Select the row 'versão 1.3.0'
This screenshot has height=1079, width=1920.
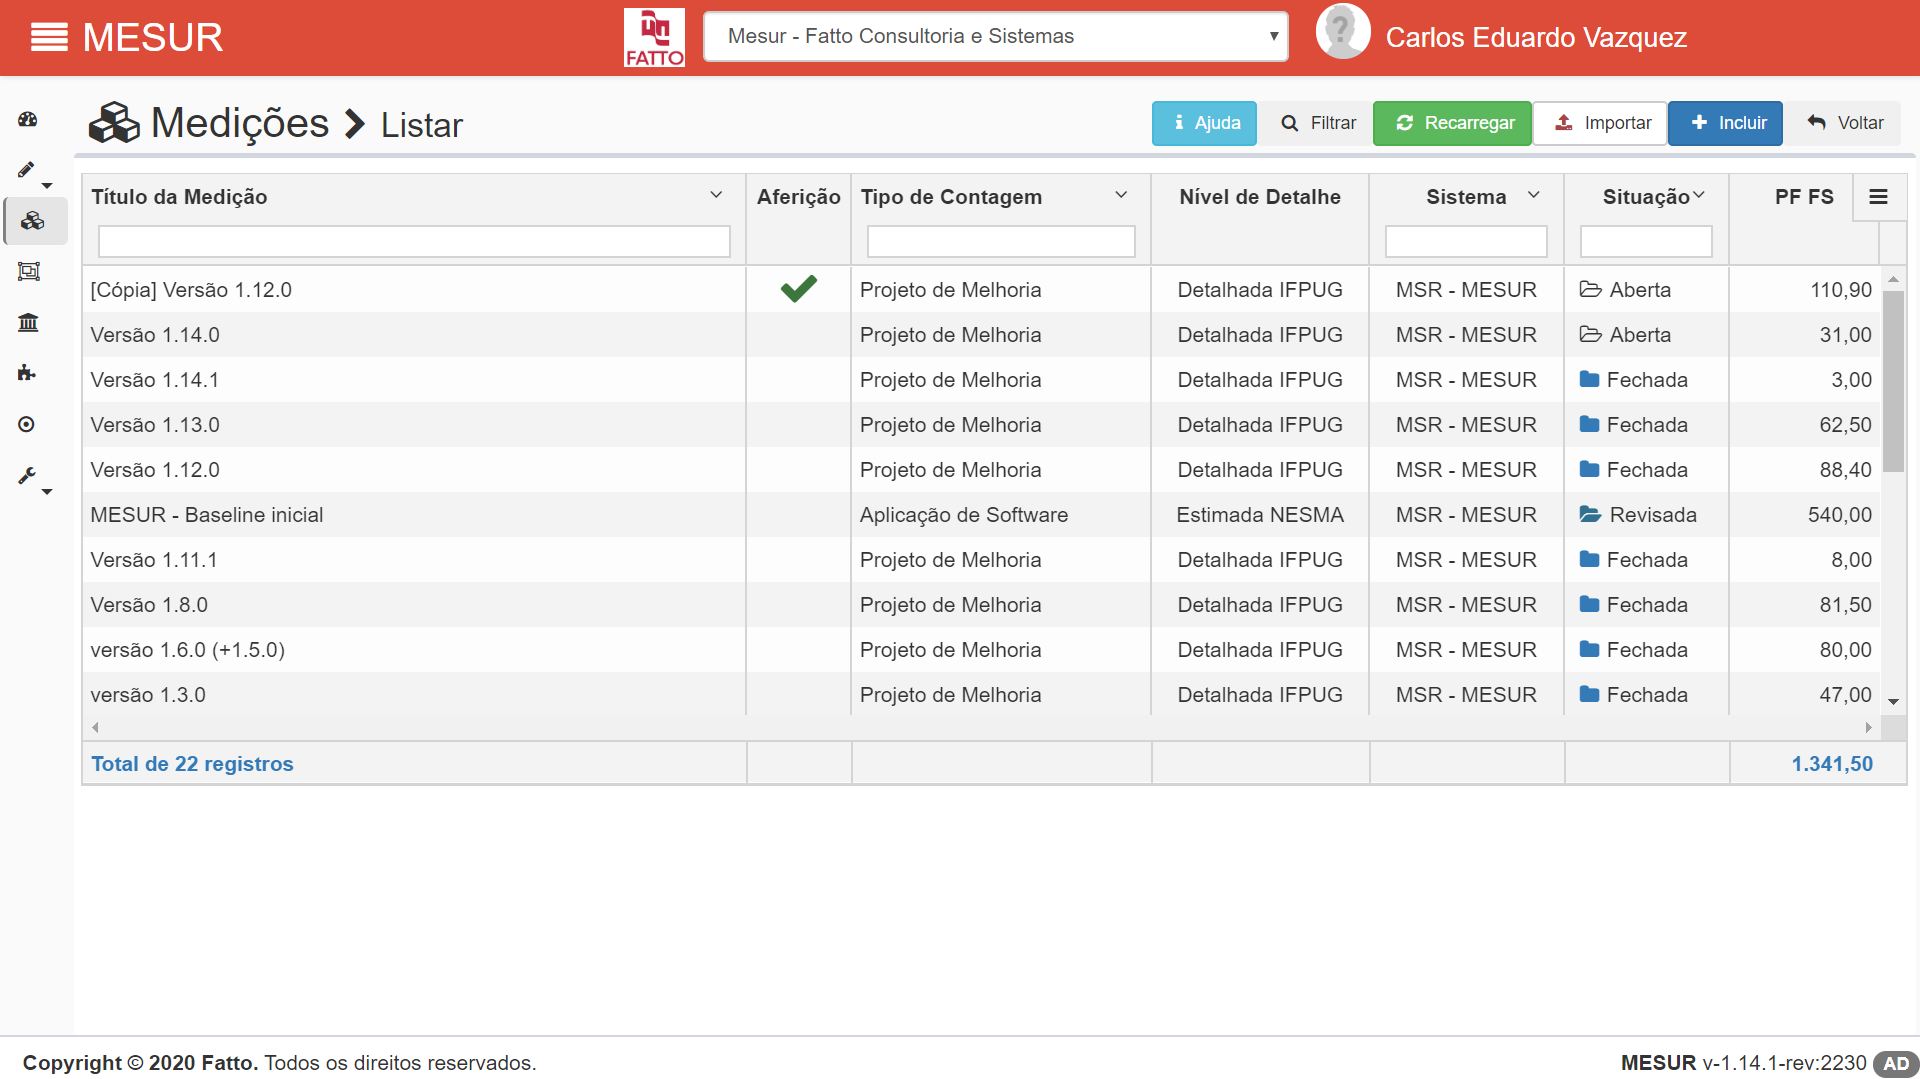coord(982,694)
